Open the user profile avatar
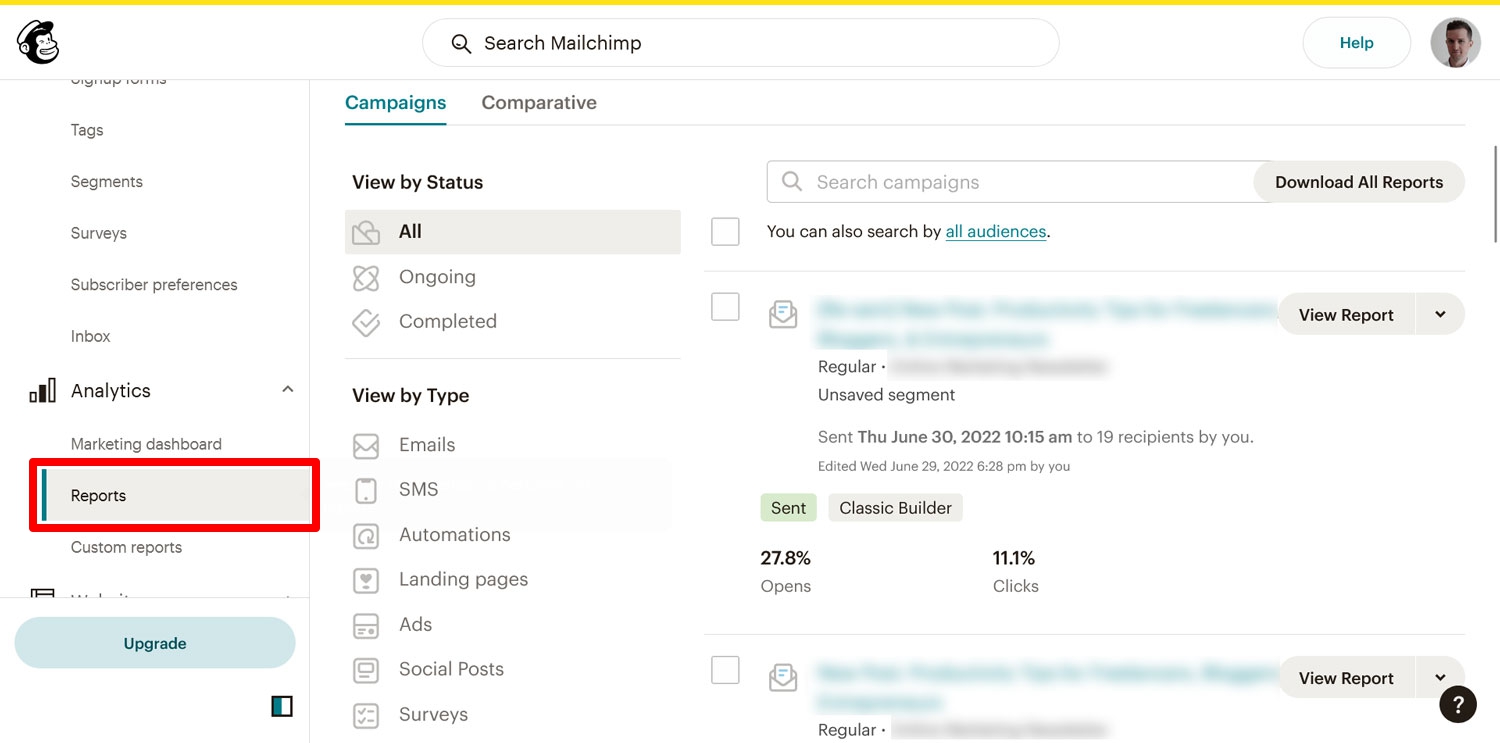 pos(1455,43)
